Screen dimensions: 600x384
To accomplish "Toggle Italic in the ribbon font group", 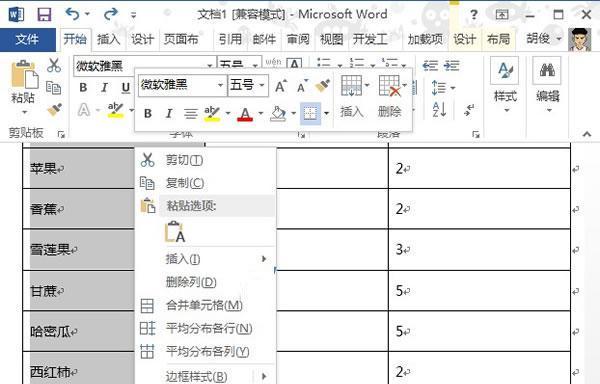I will pyautogui.click(x=104, y=88).
